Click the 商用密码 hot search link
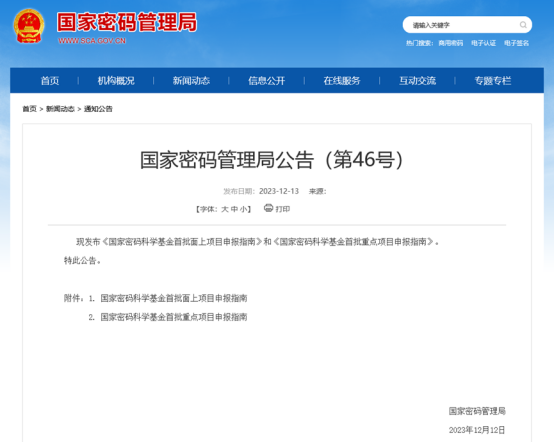 [450, 43]
